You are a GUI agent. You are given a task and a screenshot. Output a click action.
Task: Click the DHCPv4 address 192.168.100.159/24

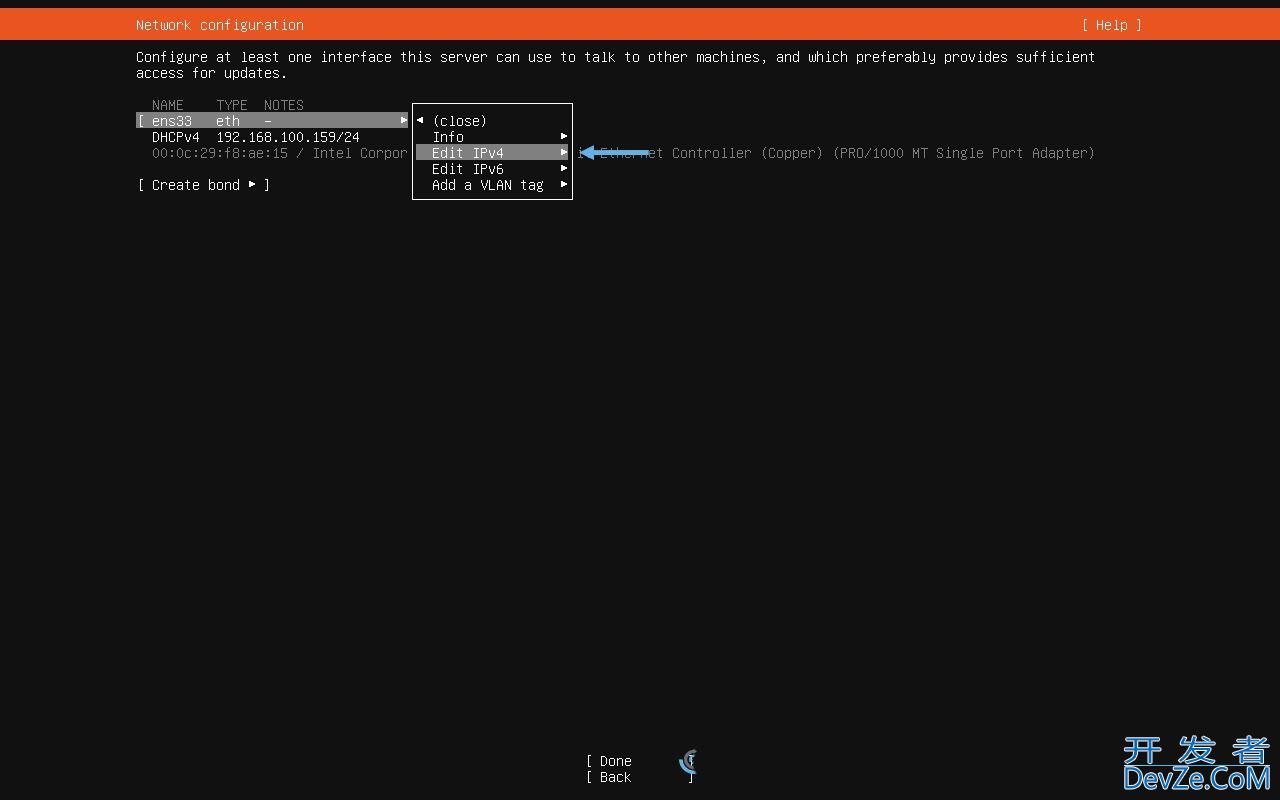click(x=288, y=137)
